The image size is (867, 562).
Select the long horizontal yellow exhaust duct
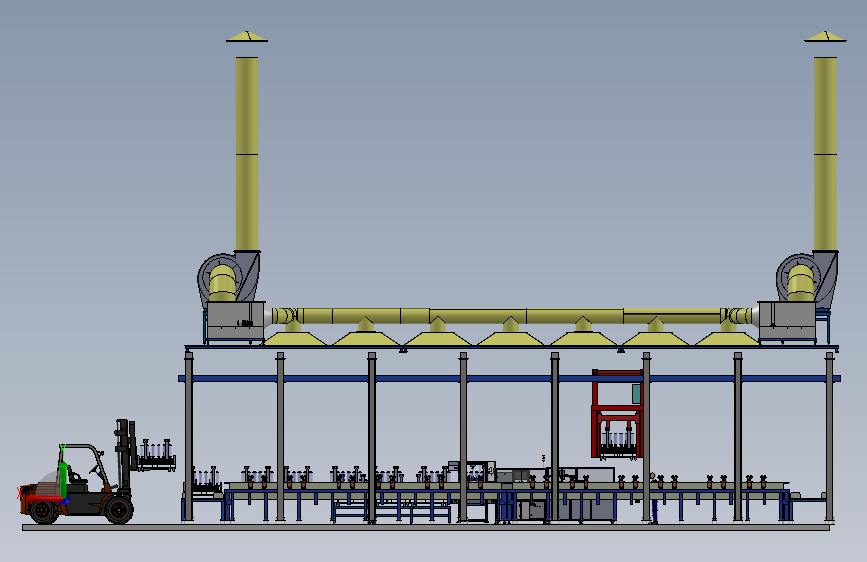point(511,316)
